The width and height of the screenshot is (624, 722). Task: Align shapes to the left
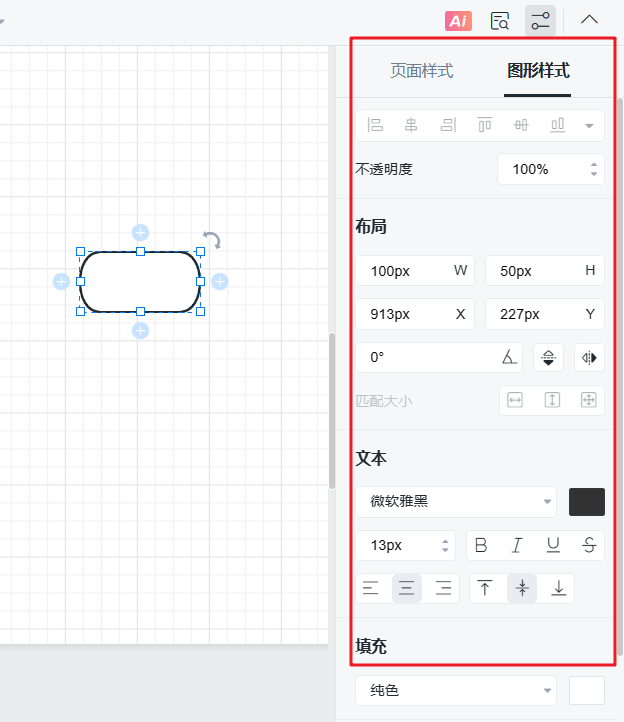pos(375,125)
